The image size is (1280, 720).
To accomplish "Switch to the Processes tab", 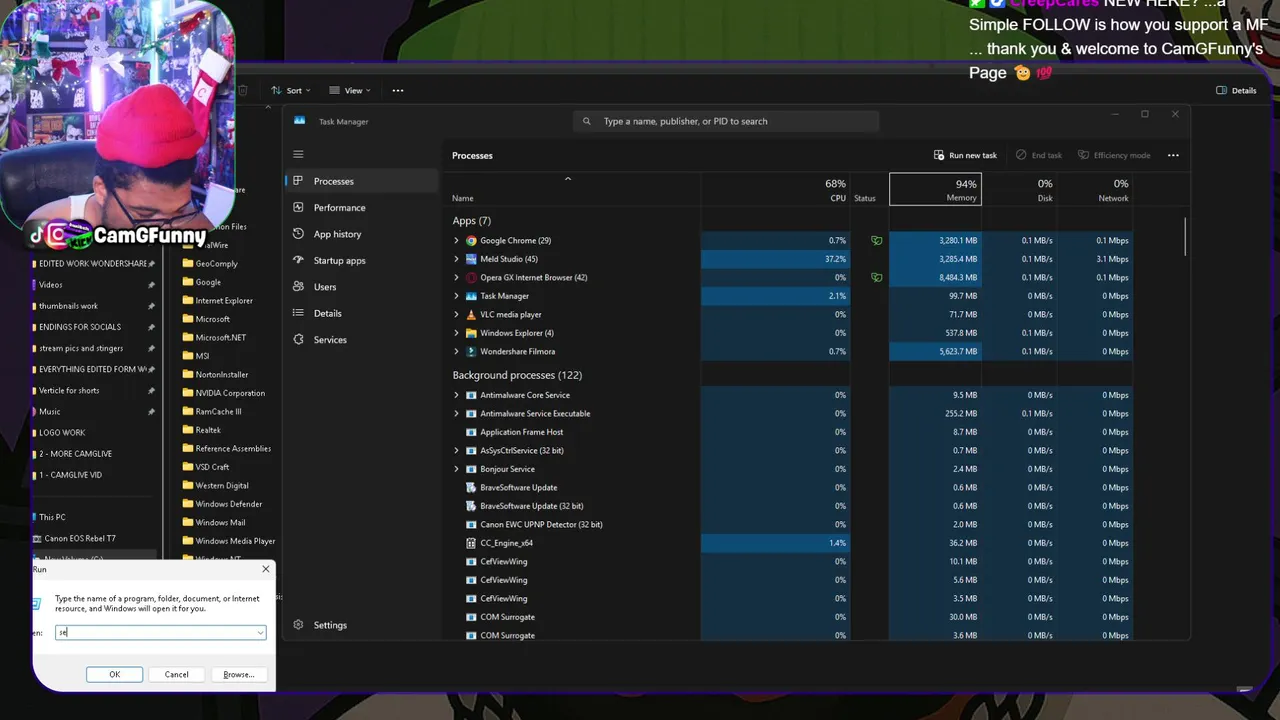I will click(362, 181).
